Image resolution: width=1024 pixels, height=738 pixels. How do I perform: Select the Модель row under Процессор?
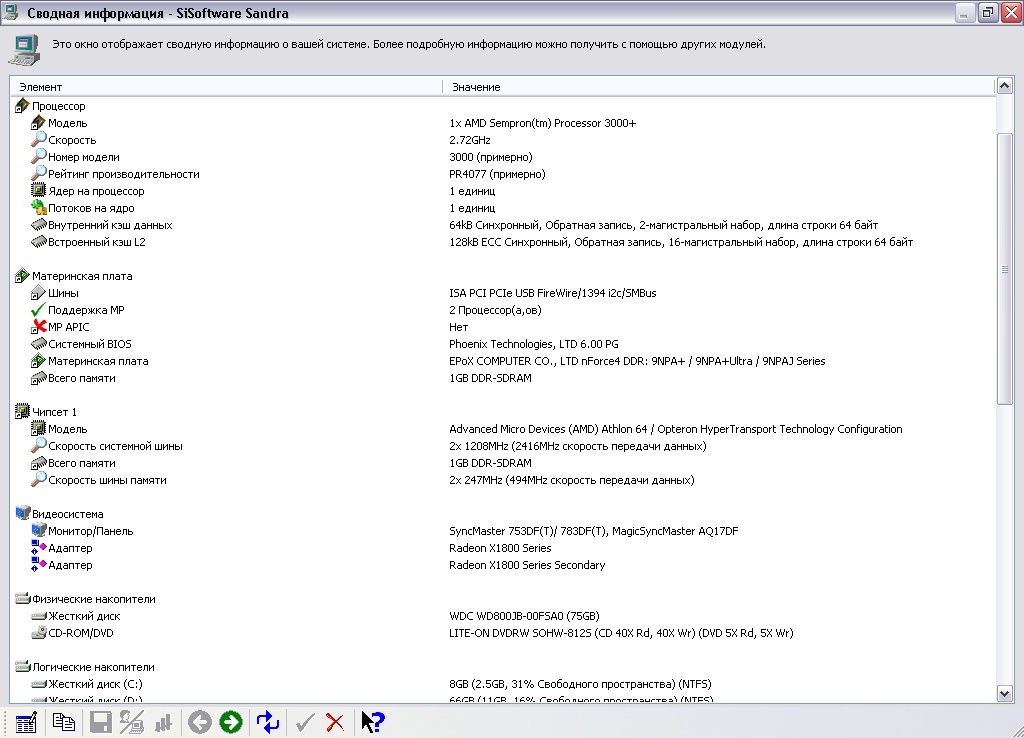[x=502, y=123]
